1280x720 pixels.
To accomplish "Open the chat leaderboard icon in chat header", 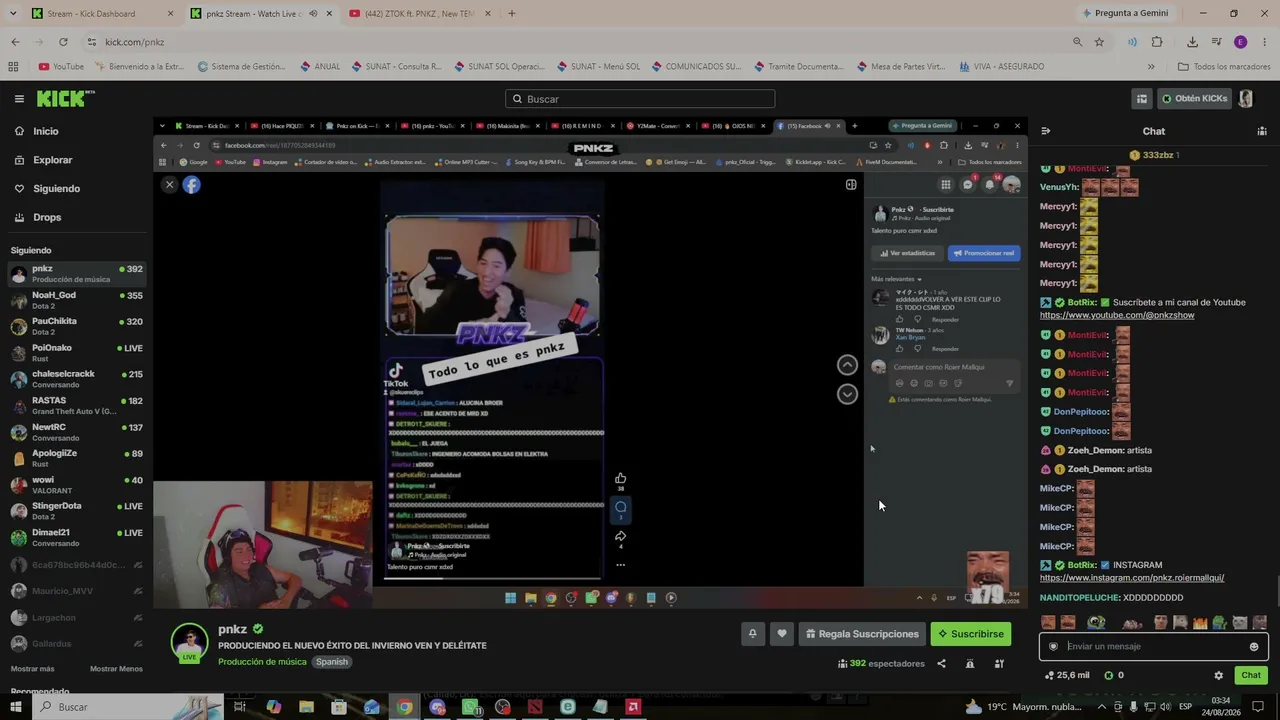I will point(1262,131).
